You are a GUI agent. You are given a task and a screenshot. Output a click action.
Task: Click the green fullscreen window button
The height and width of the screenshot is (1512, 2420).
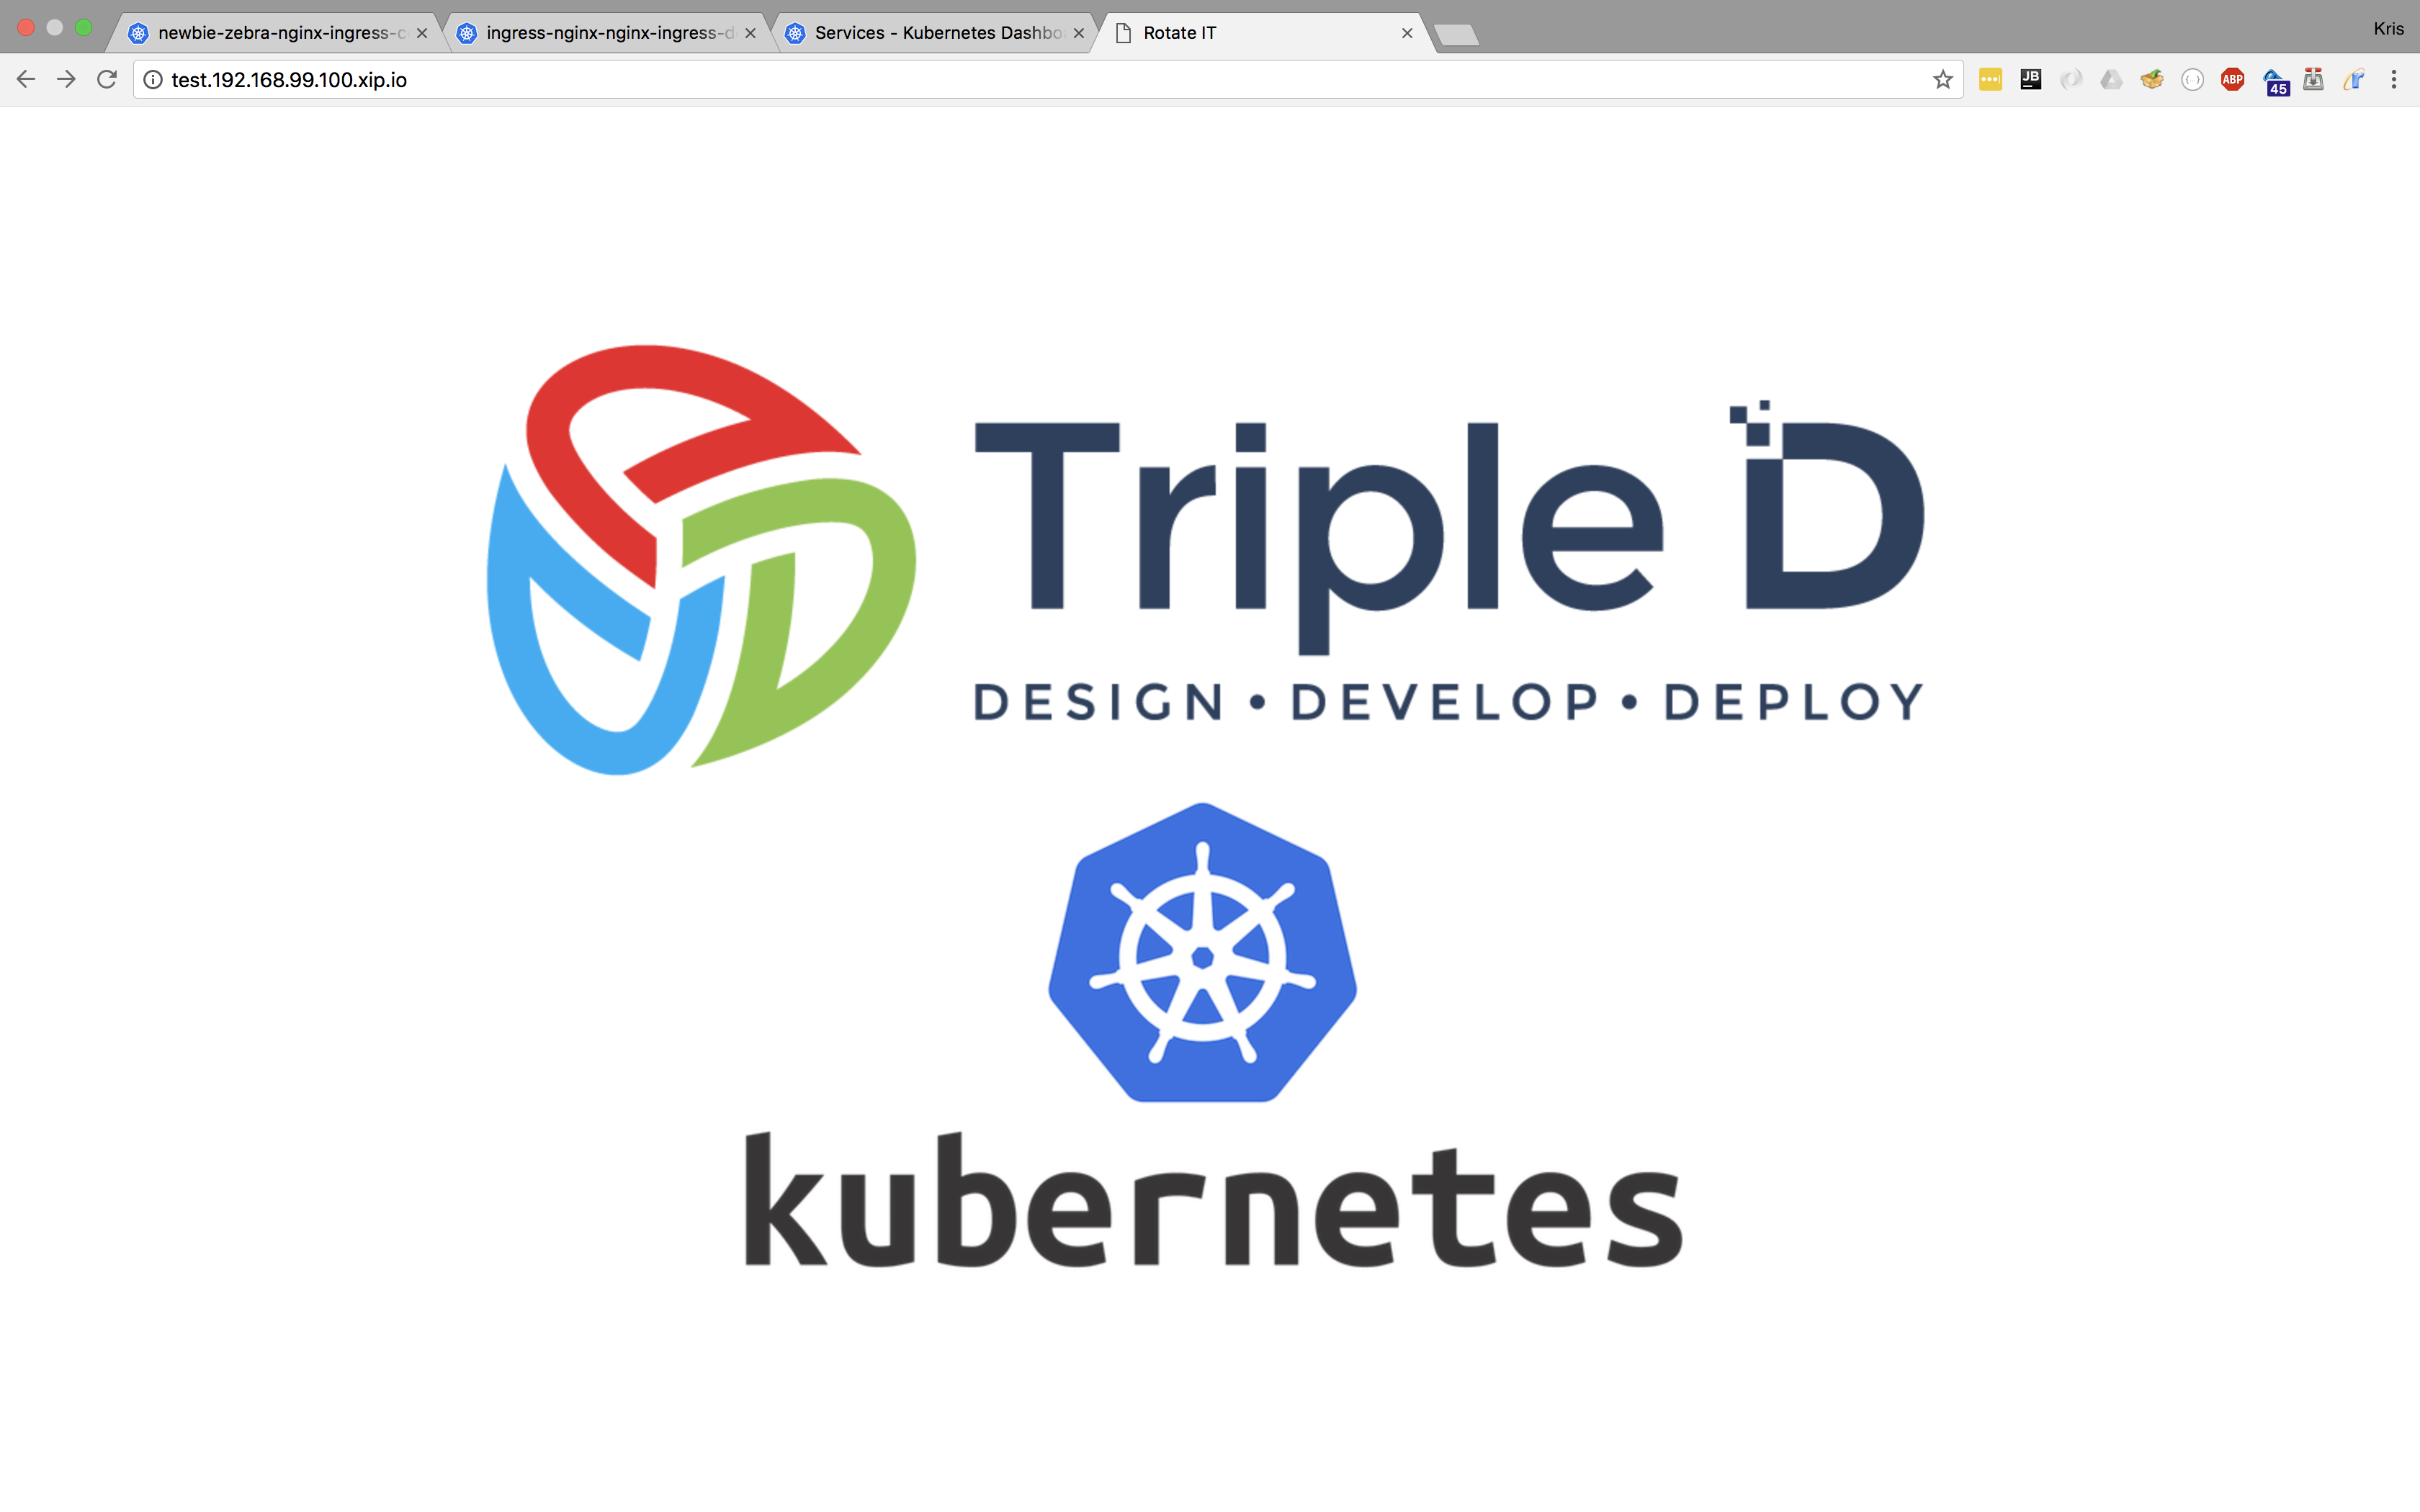(x=84, y=28)
